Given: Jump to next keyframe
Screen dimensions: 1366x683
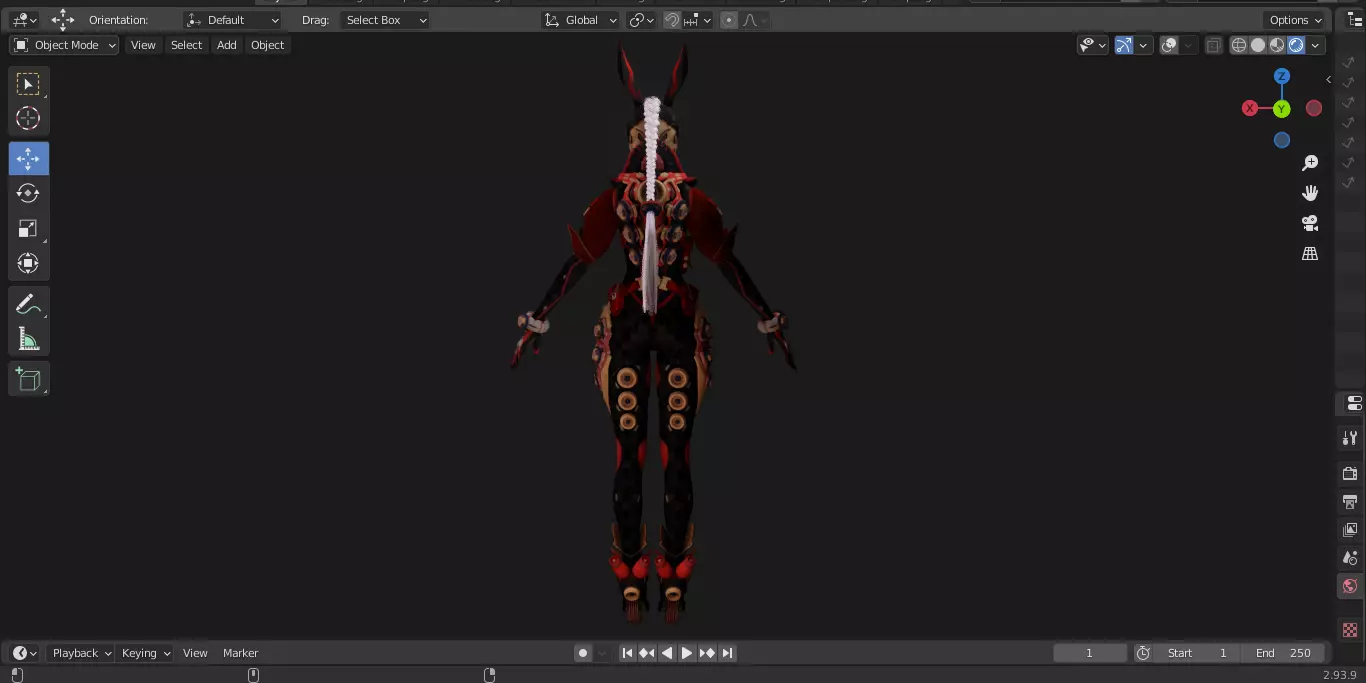Looking at the screenshot, I should coord(707,653).
